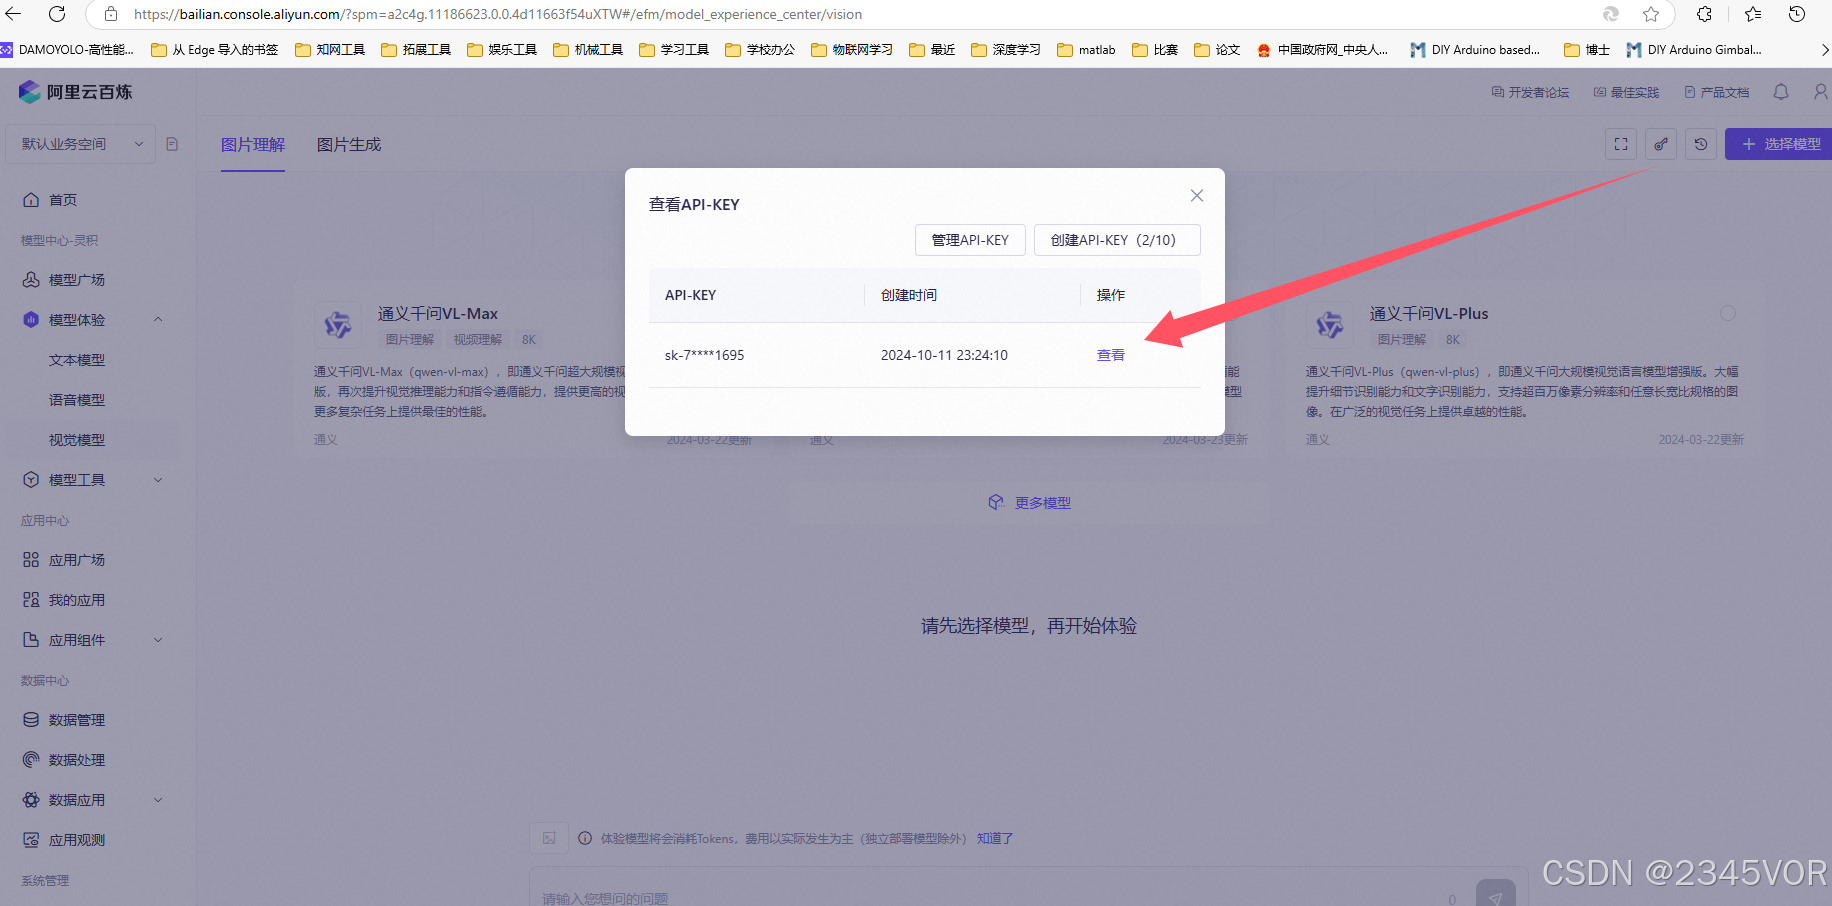The image size is (1832, 906).
Task: Click the 选择模型 button
Action: (1779, 144)
